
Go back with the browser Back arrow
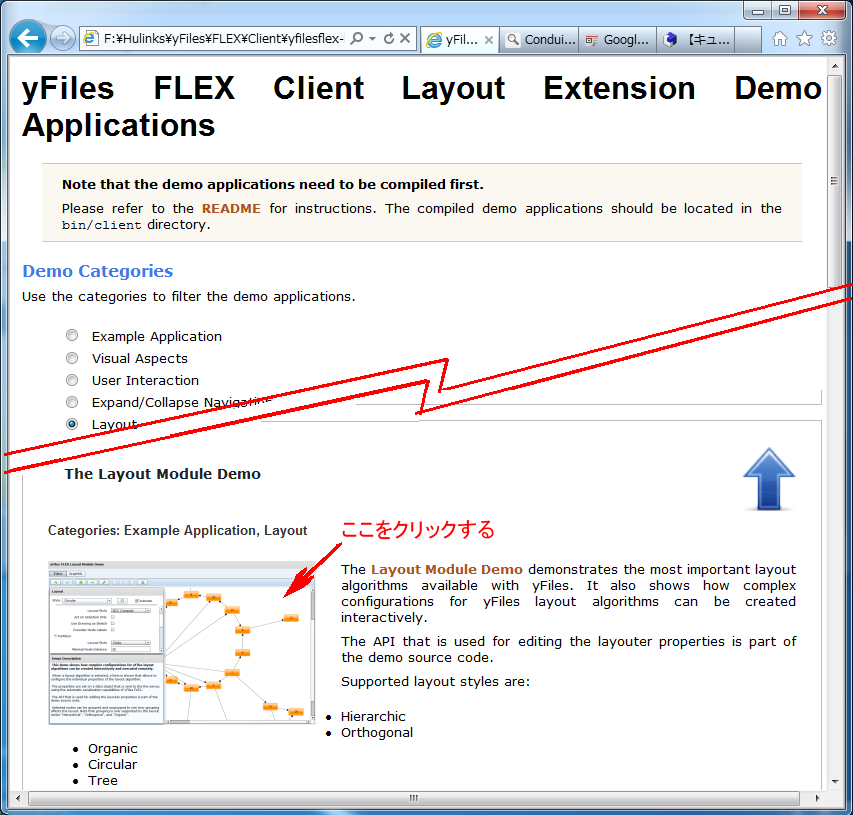click(27, 38)
